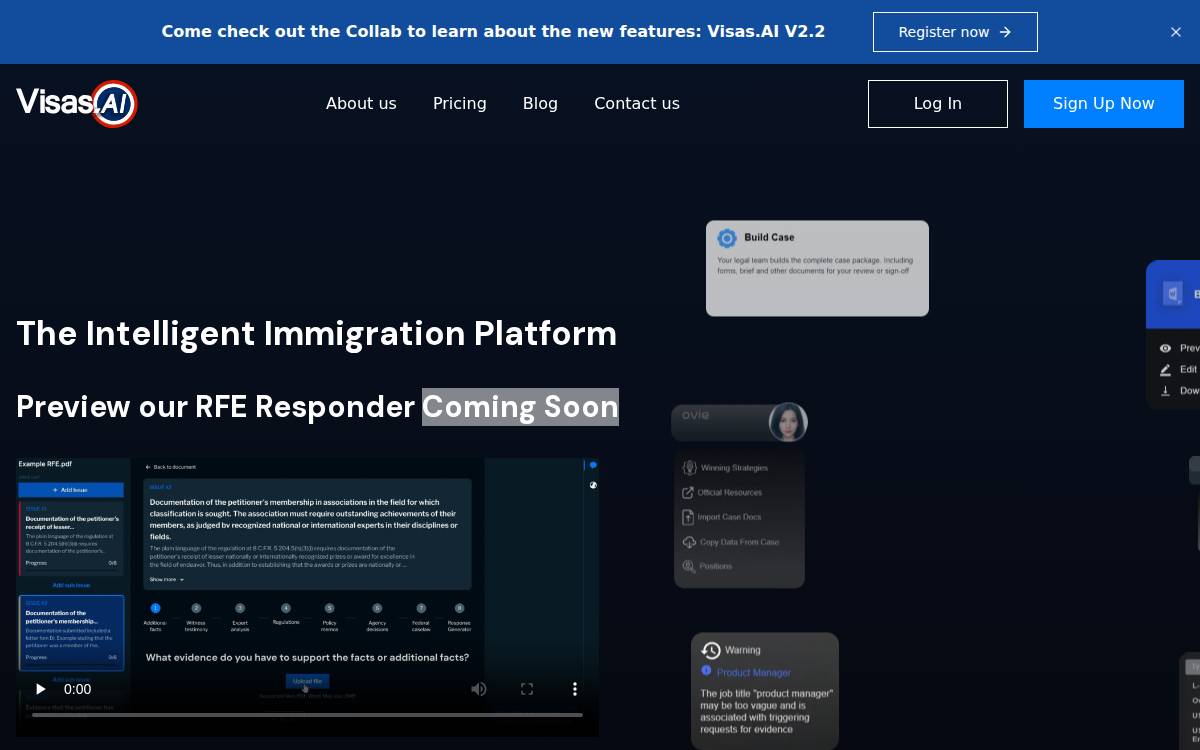Click the Edit pencil icon
1200x750 pixels.
(x=1165, y=369)
